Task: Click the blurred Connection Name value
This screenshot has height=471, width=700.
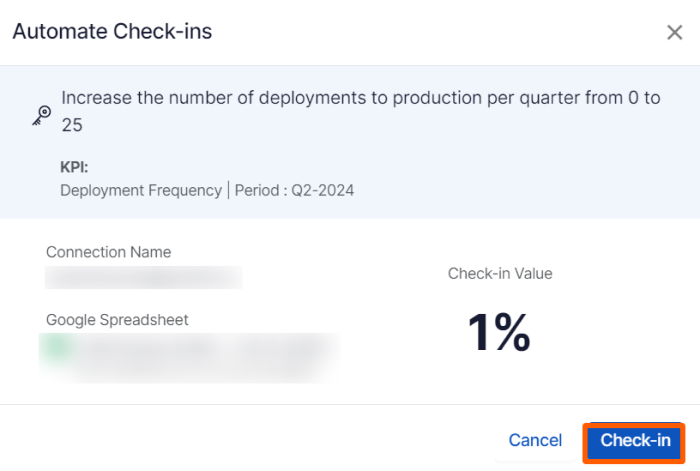Action: pos(144,278)
